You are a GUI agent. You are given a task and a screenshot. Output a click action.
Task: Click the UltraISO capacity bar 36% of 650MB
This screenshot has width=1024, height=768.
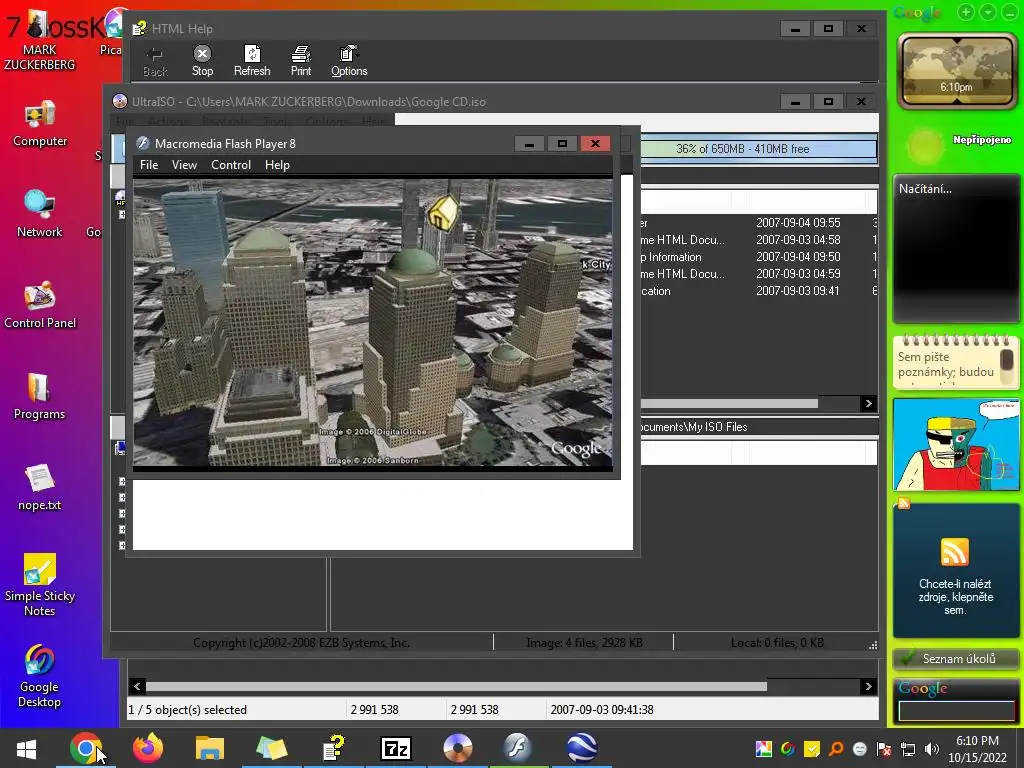(759, 149)
